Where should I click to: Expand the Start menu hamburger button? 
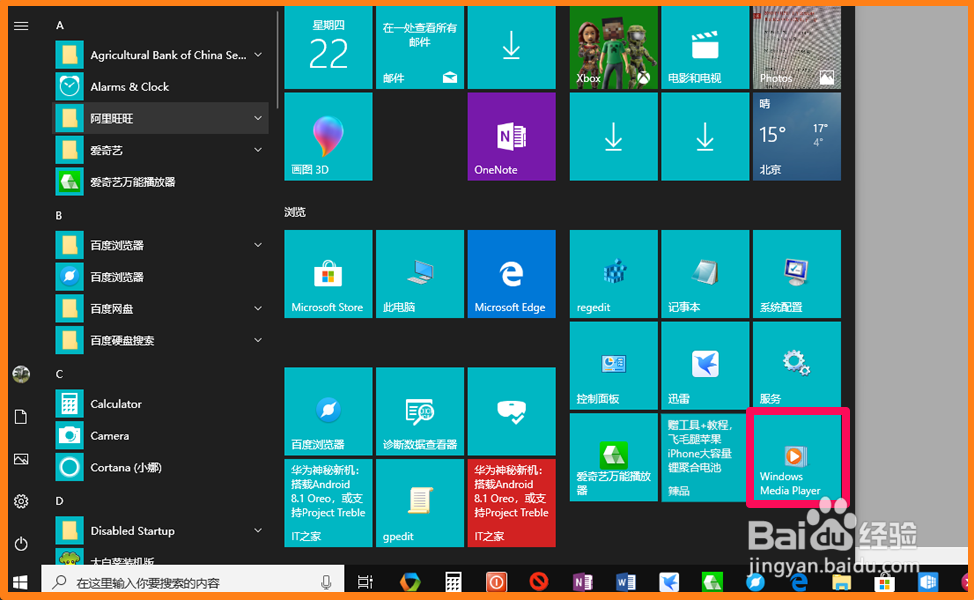point(21,25)
